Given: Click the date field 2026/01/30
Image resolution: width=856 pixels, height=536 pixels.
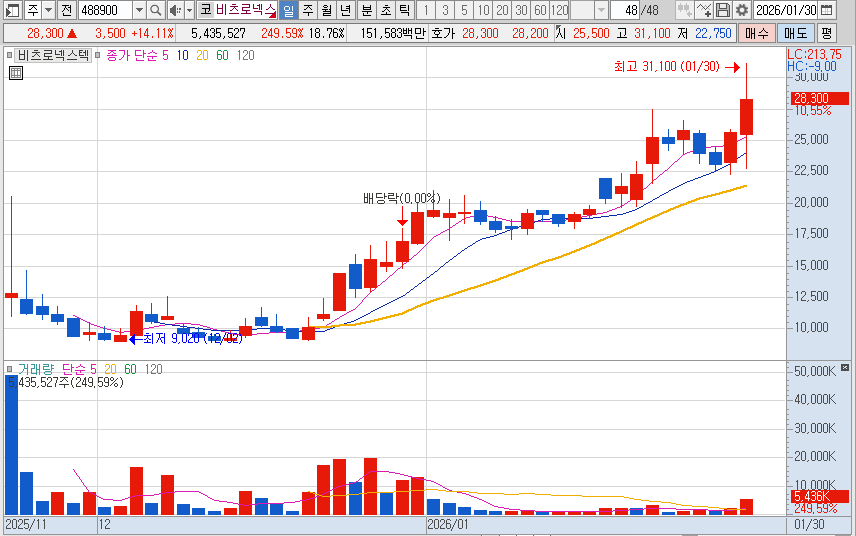Looking at the screenshot, I should 786,10.
